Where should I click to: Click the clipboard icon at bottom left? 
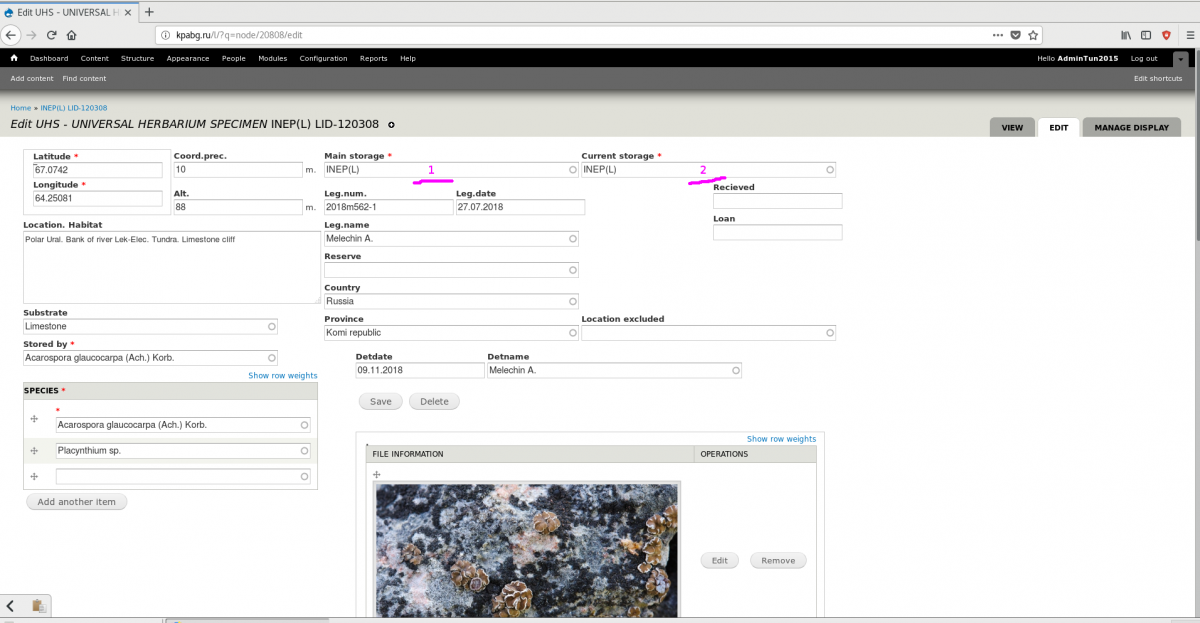38,606
